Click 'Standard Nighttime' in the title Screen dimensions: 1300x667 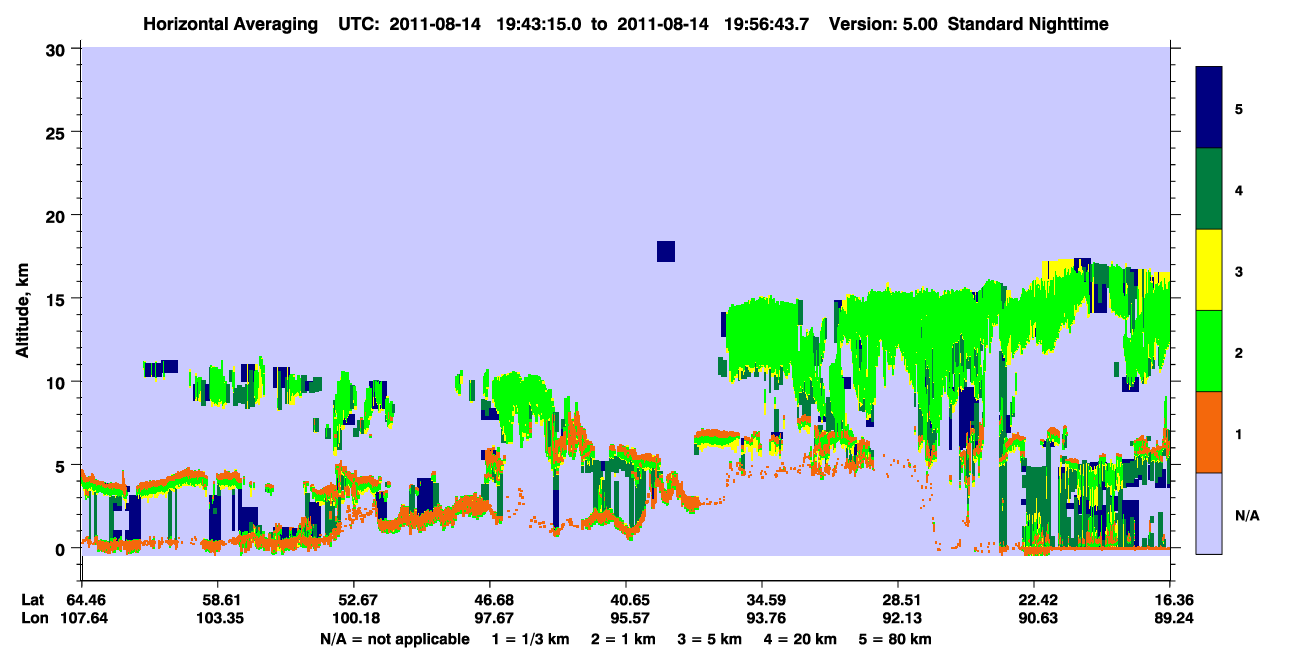click(x=1027, y=23)
